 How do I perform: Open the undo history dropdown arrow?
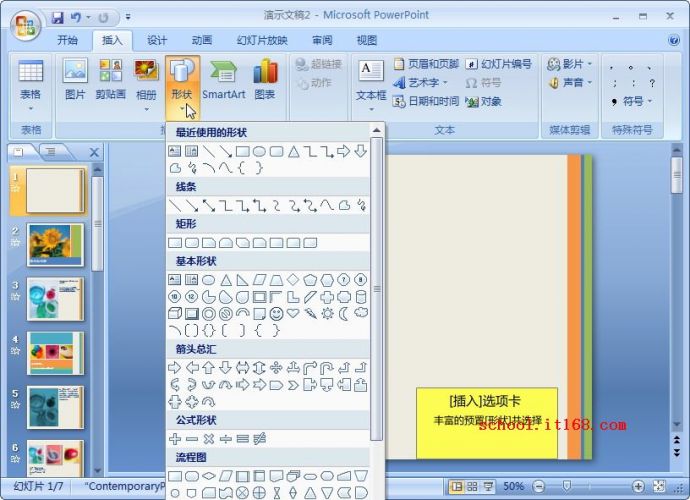[88, 17]
